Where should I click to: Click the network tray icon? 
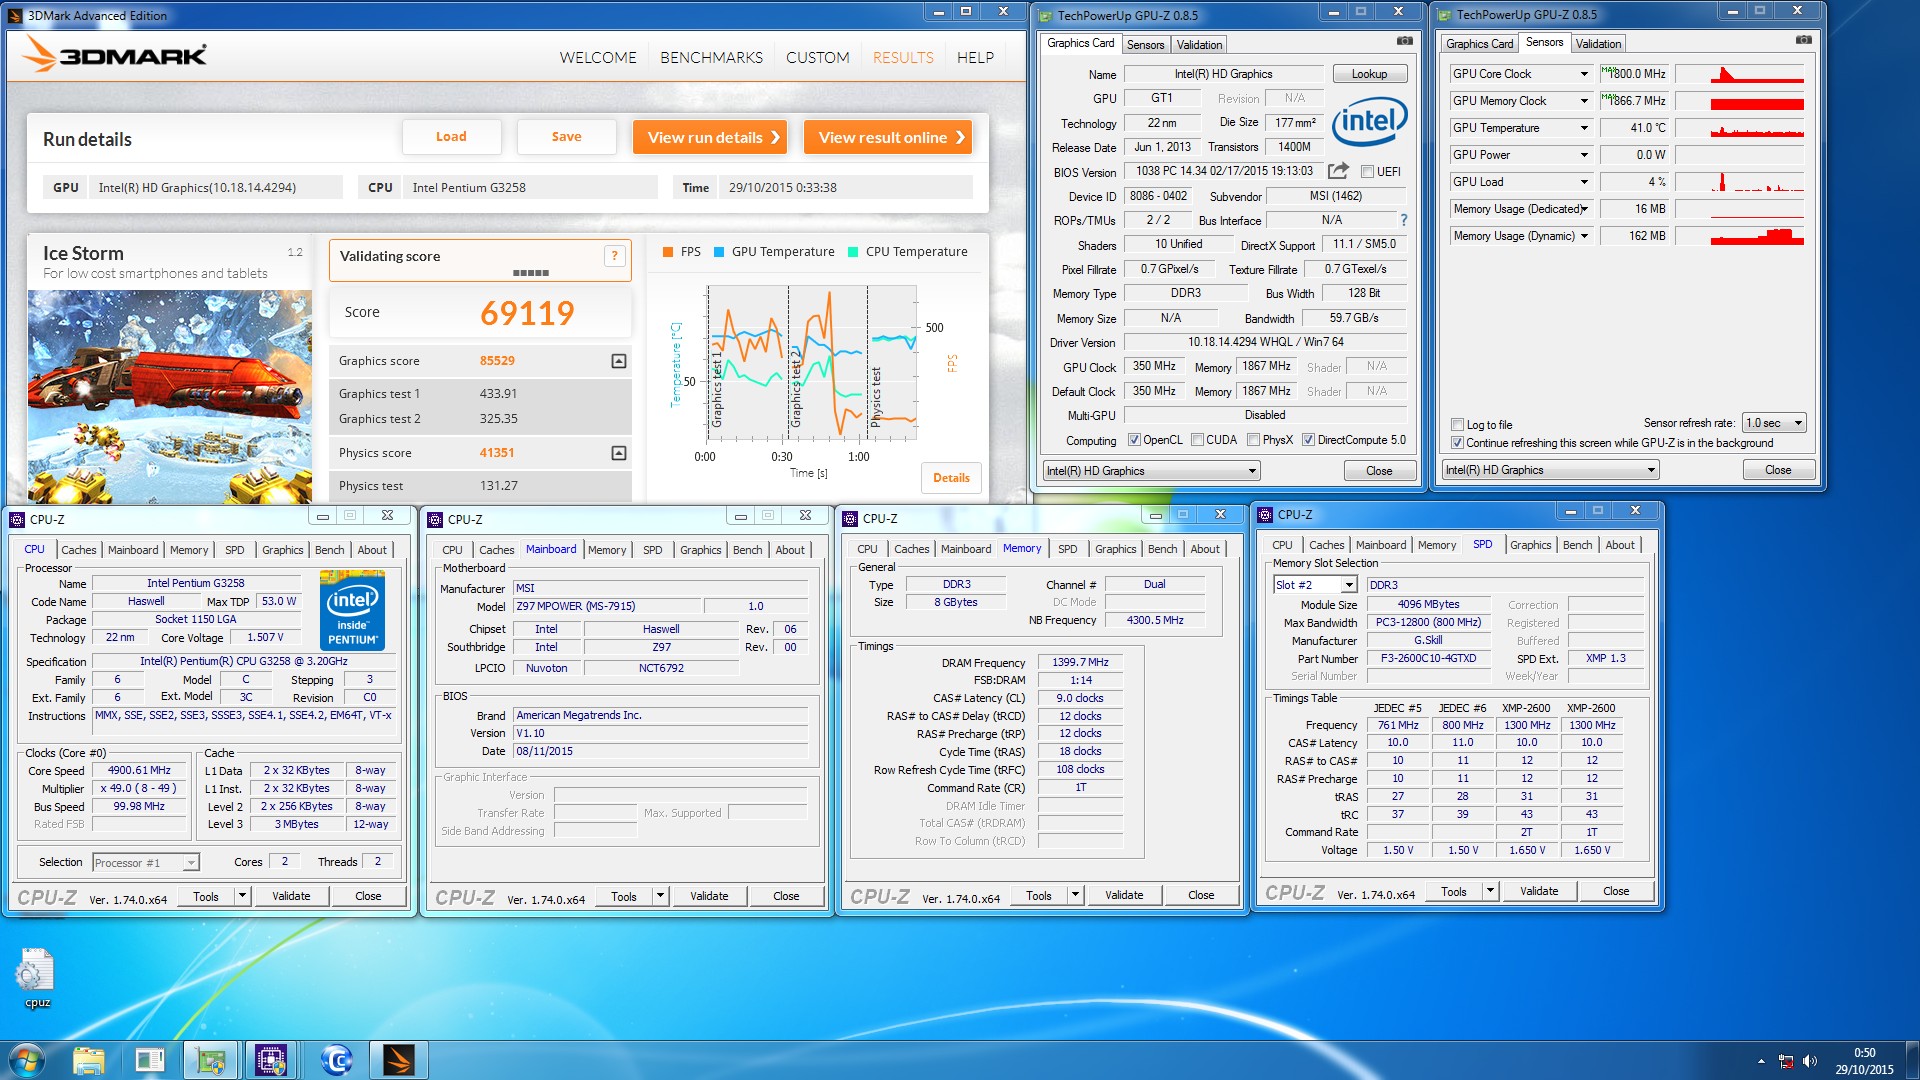1786,1061
